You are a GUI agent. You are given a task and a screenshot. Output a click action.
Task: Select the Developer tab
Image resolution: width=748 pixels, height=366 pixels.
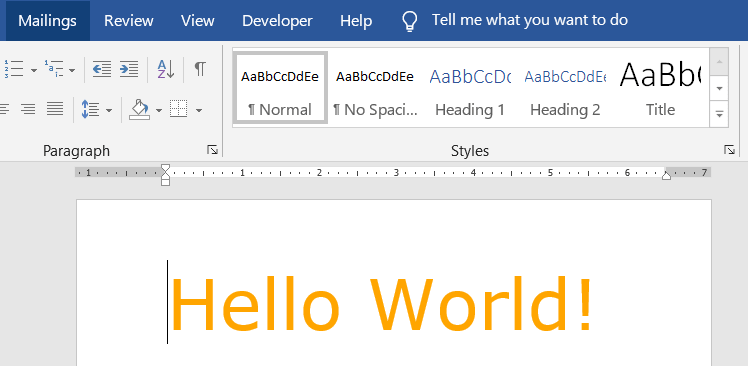pyautogui.click(x=277, y=21)
